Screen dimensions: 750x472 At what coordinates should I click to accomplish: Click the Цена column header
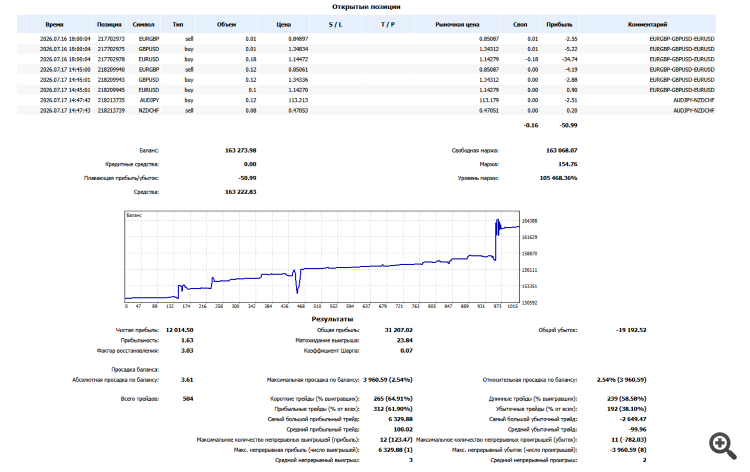pos(284,24)
